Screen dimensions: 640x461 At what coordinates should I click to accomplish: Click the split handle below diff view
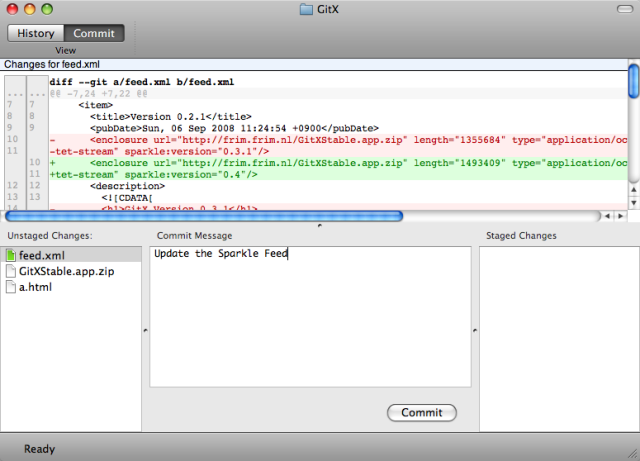coord(320,225)
